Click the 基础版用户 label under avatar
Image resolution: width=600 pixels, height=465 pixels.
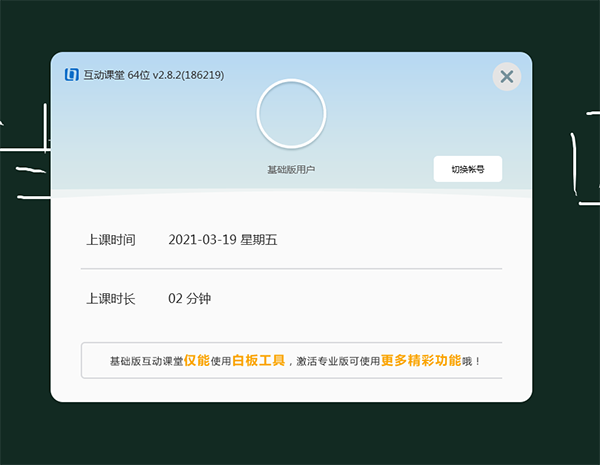(291, 170)
